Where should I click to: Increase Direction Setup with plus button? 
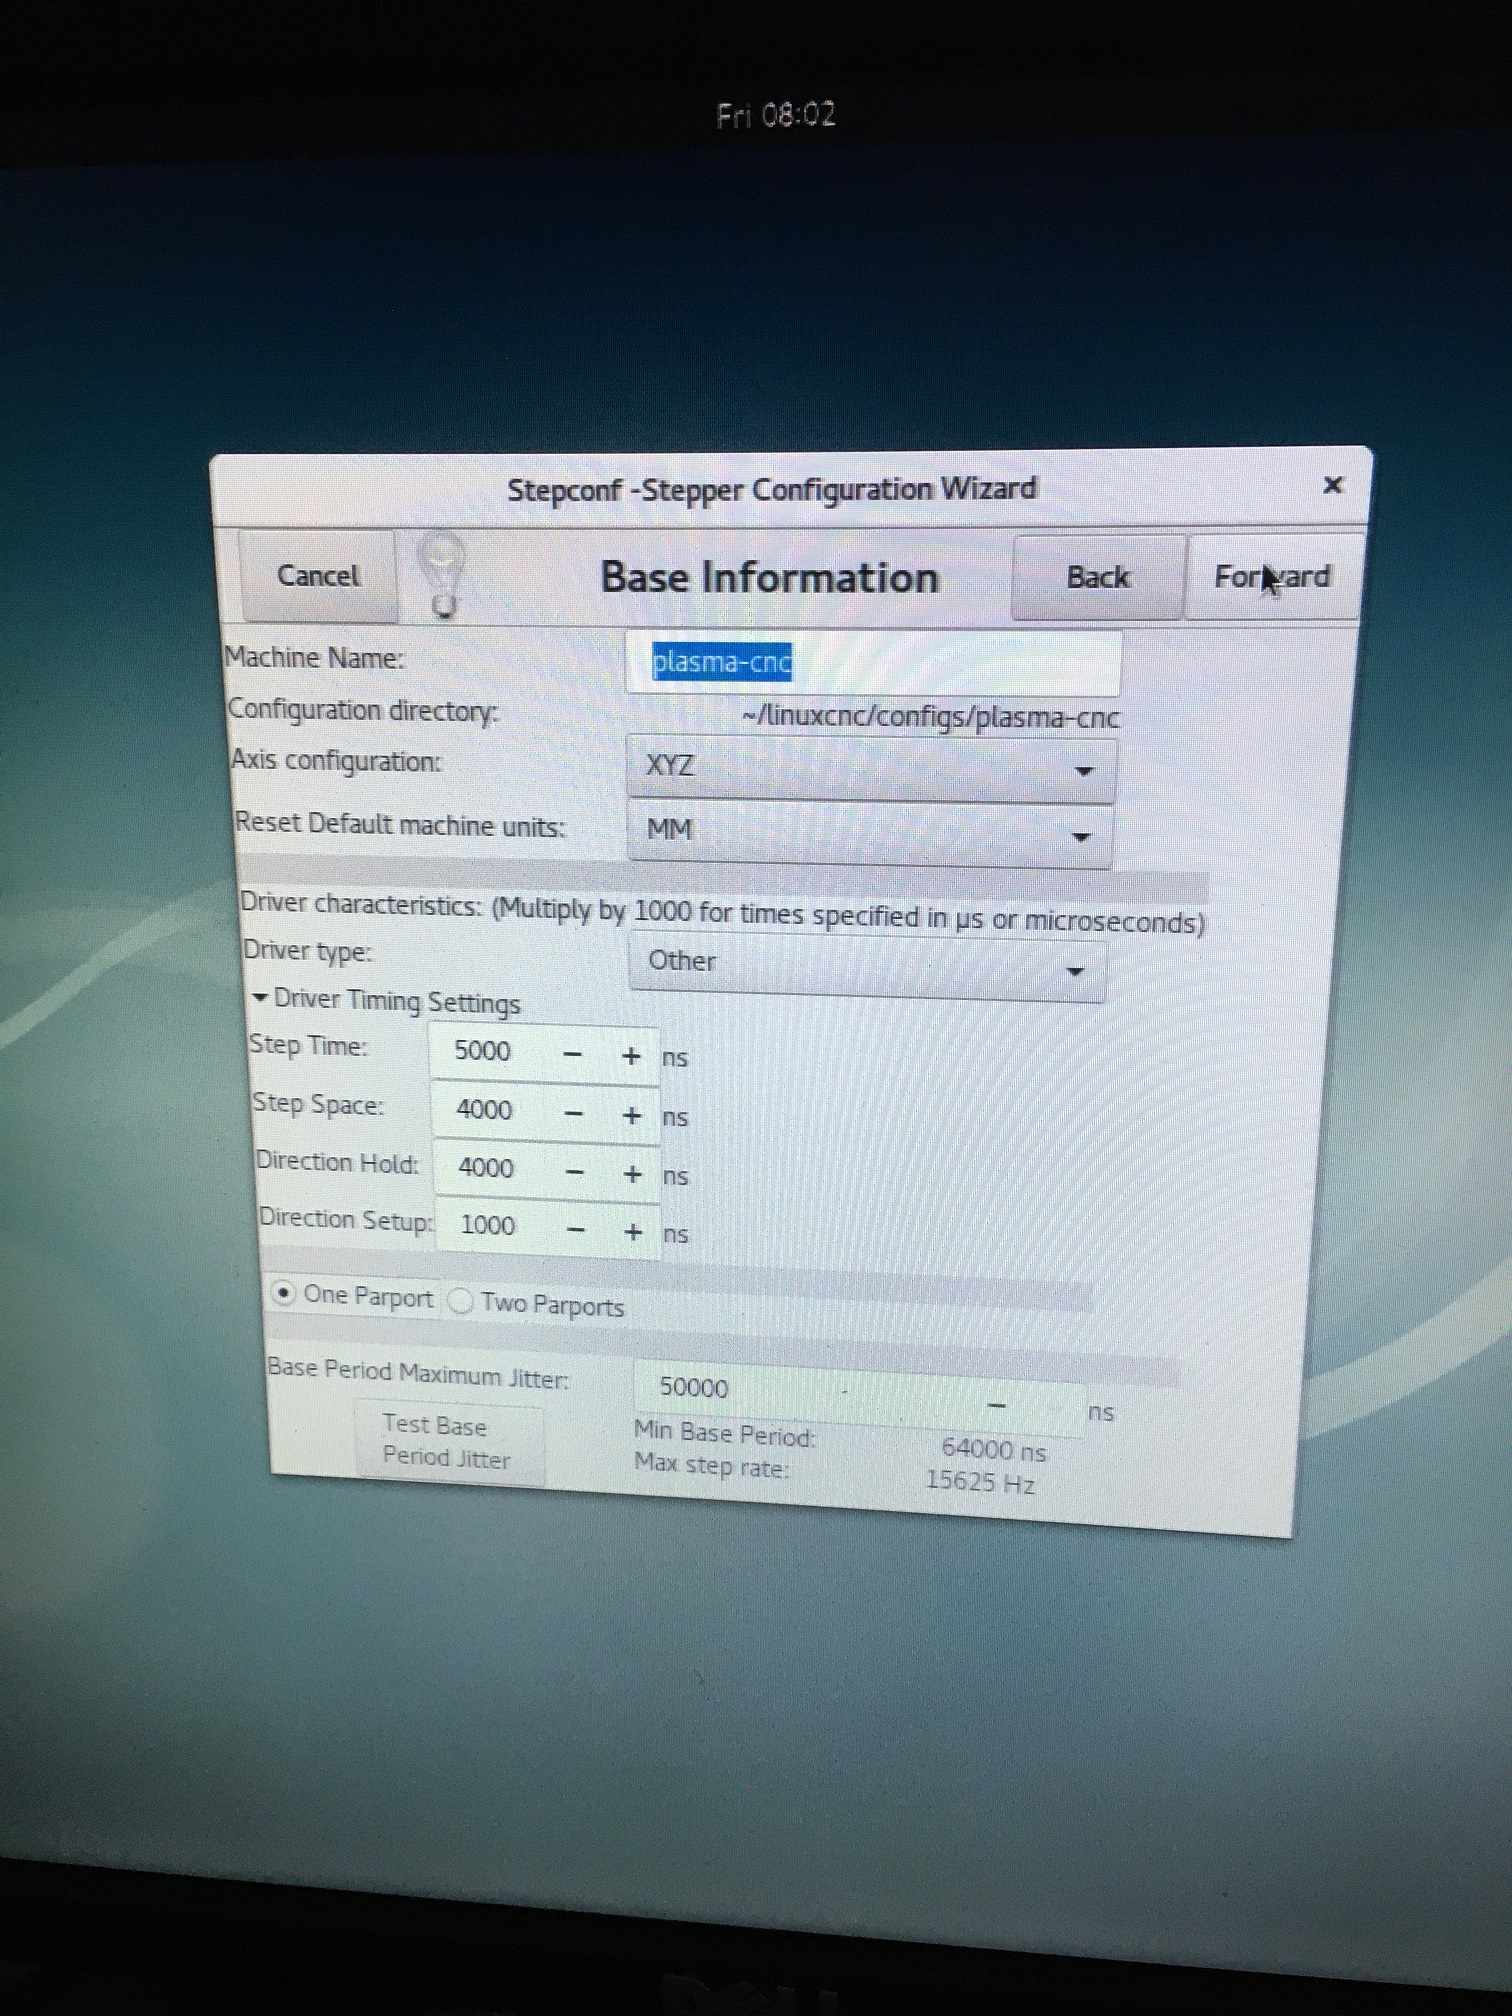point(634,1231)
